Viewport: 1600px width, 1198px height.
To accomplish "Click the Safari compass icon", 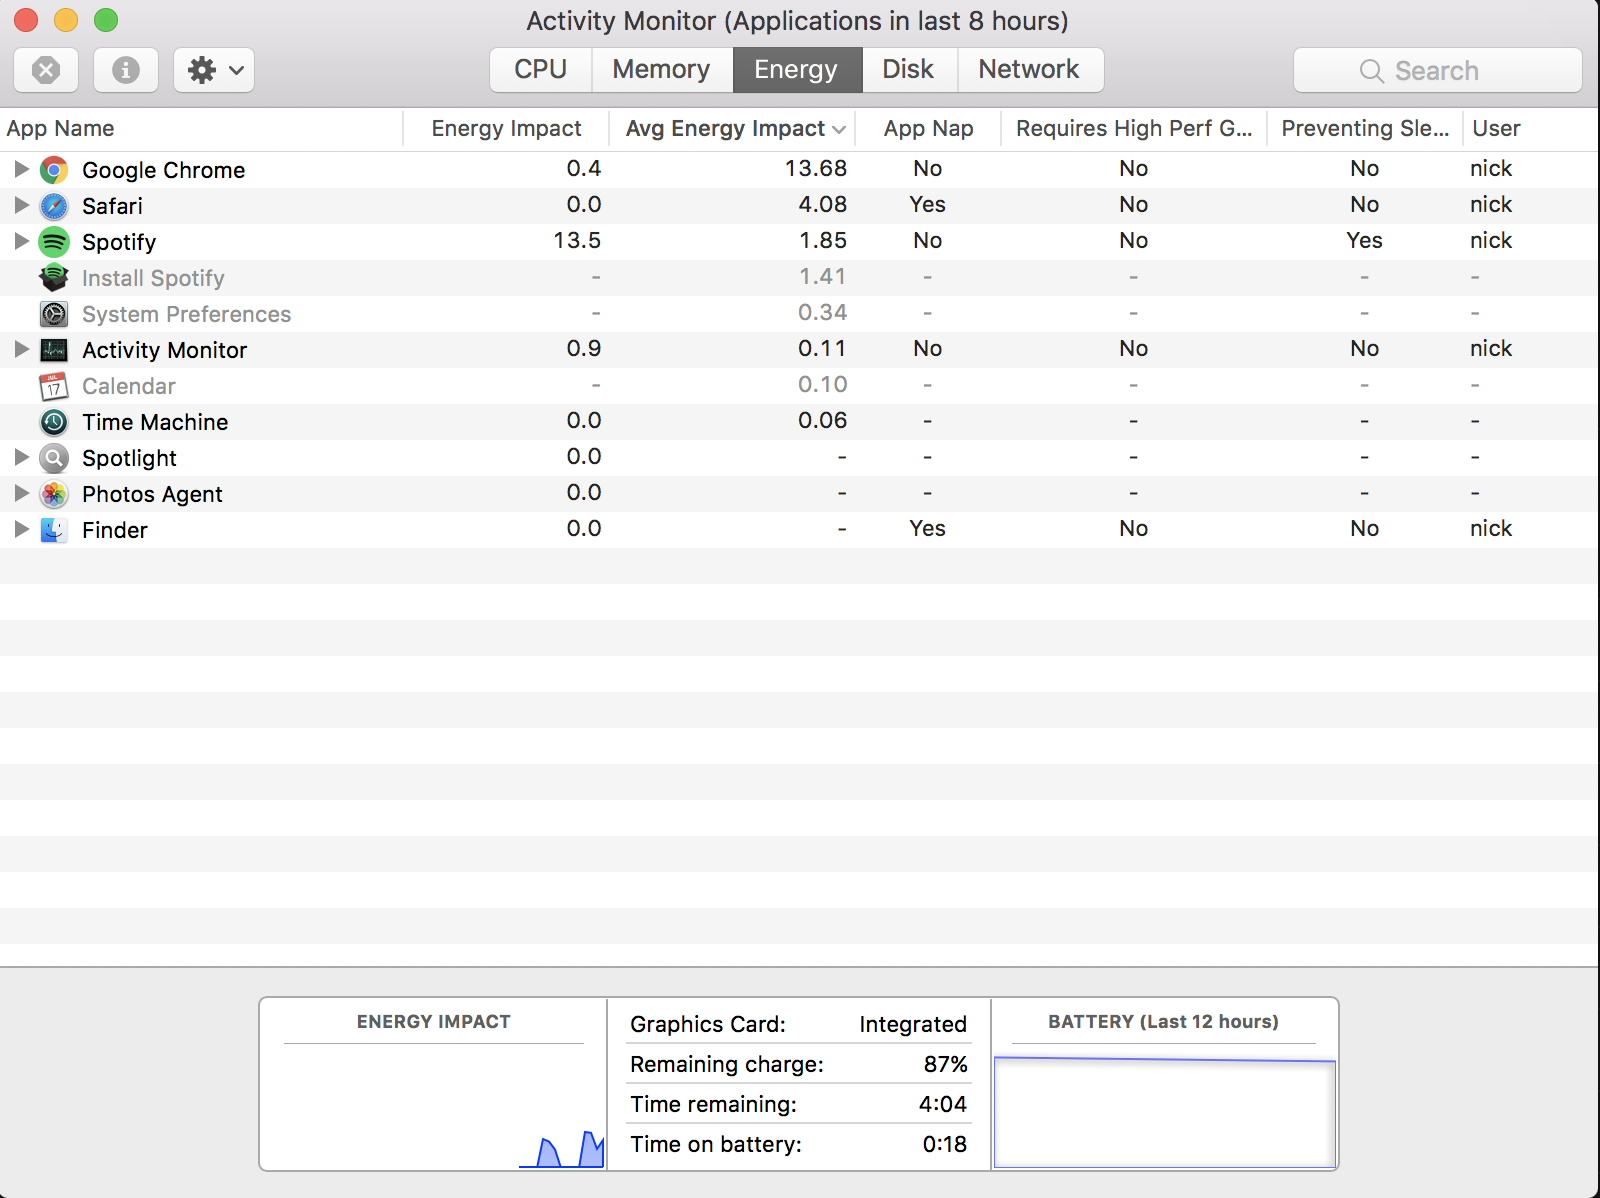I will (54, 206).
